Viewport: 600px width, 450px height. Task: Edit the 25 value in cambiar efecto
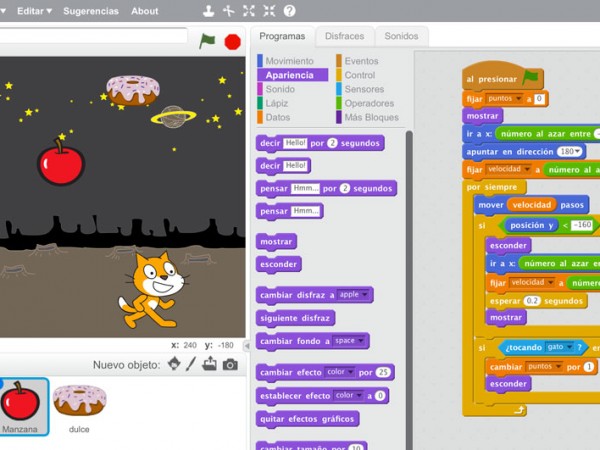click(383, 372)
